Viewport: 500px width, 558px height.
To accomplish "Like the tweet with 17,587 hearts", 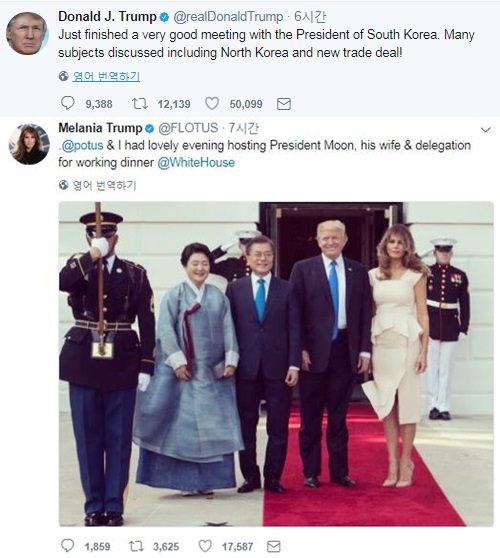I will click(205, 546).
